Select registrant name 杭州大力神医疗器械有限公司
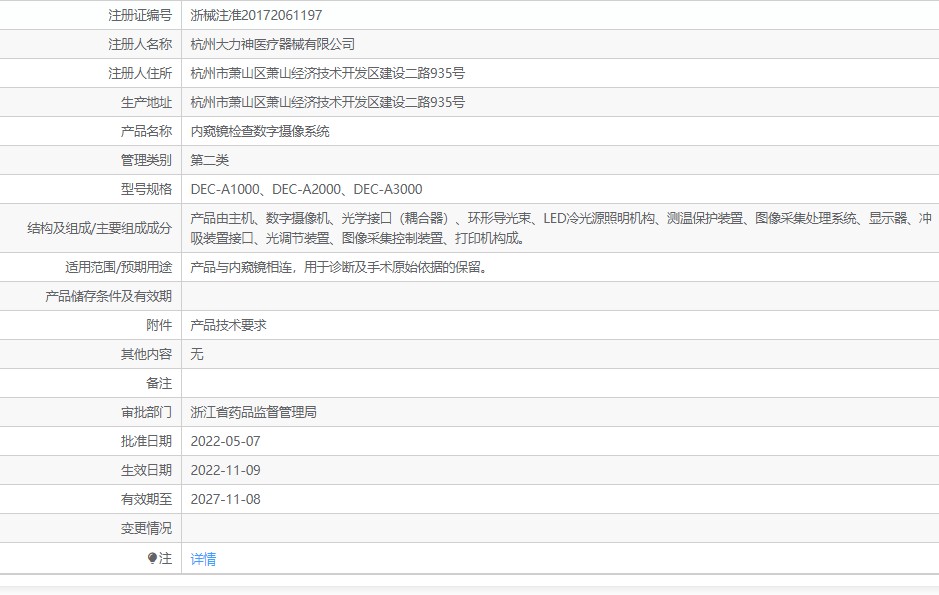 coord(272,44)
